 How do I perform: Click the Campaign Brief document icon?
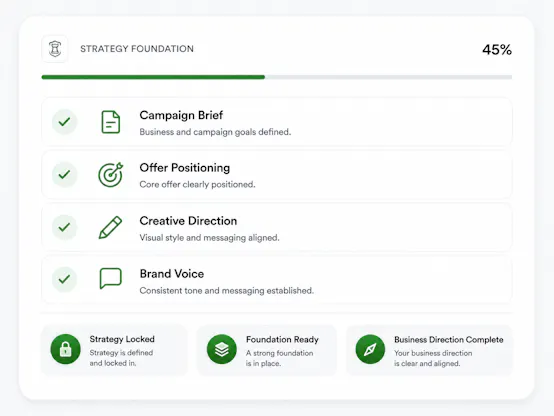tap(111, 122)
